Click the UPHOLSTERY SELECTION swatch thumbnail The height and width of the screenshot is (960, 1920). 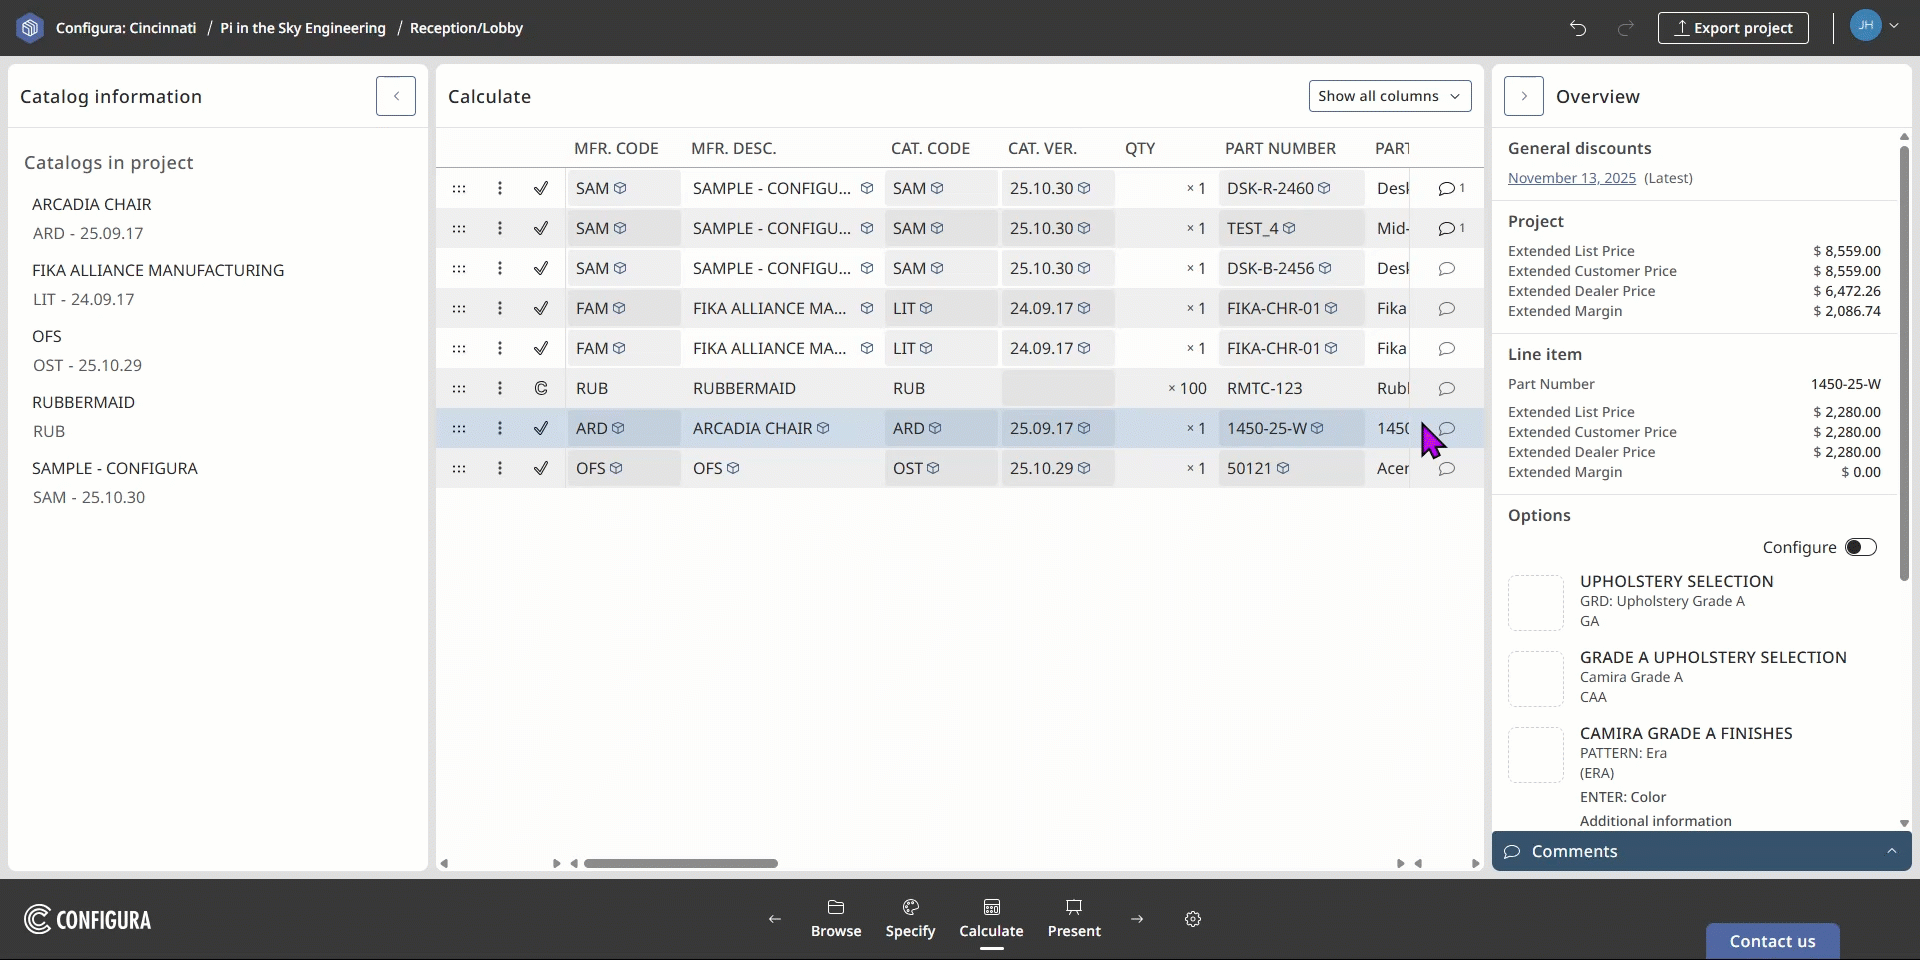tap(1536, 603)
